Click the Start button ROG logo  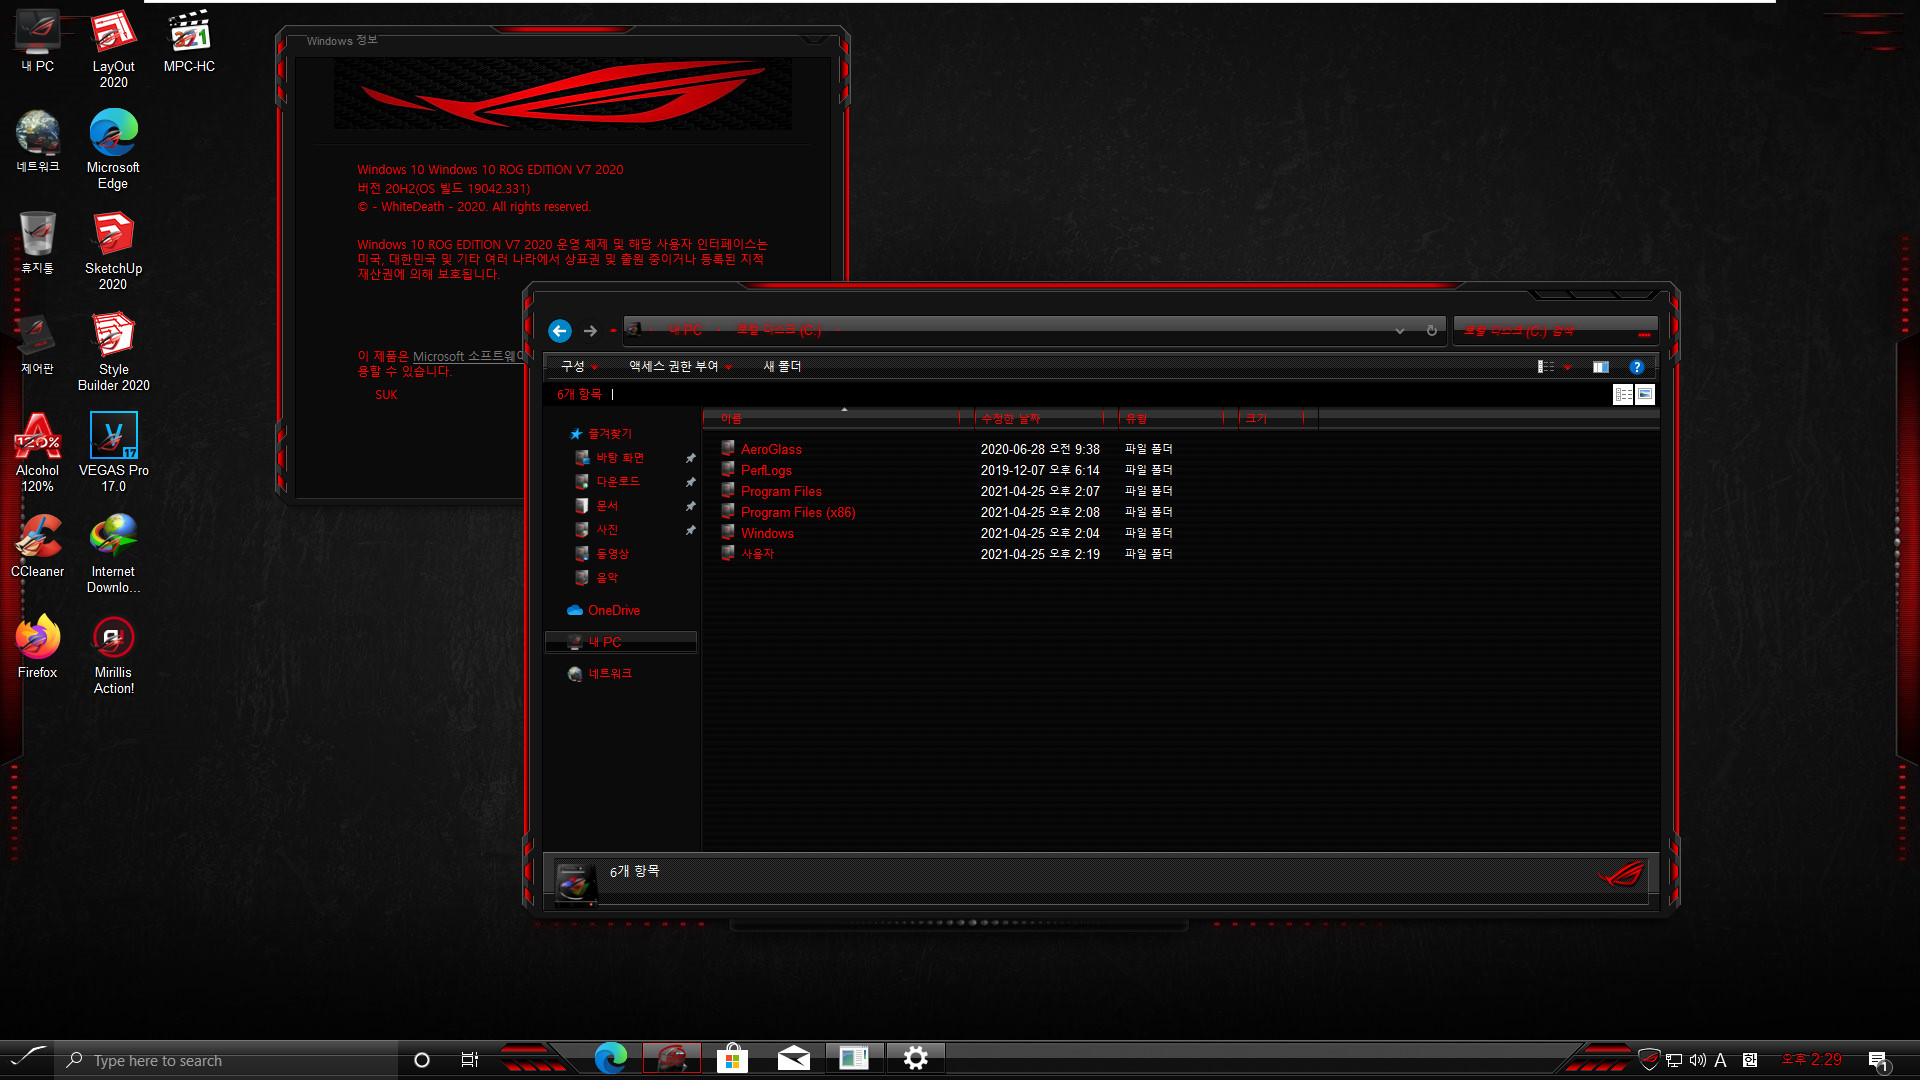click(x=27, y=1058)
